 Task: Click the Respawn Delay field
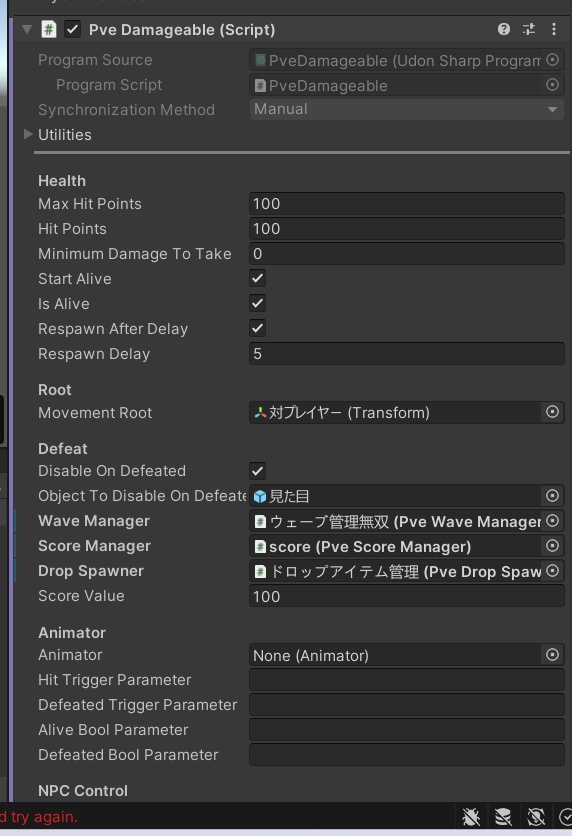click(x=407, y=353)
